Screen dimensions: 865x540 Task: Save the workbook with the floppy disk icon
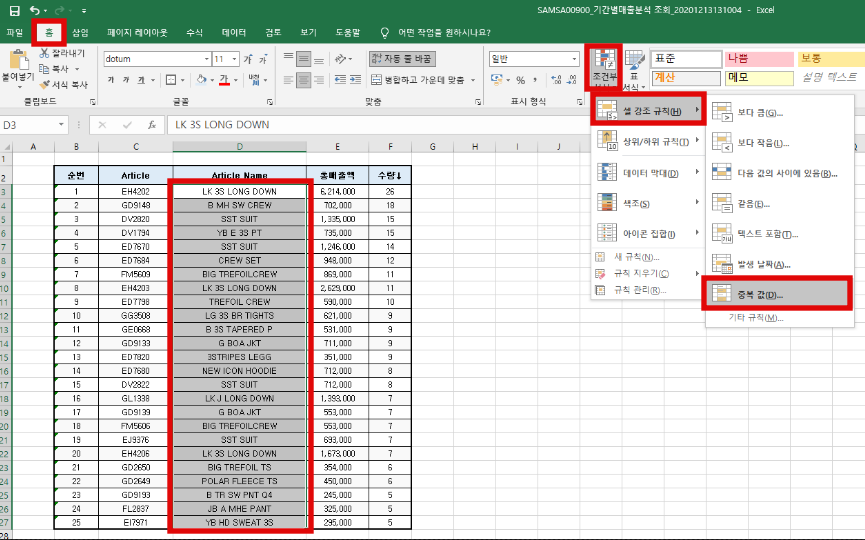(14, 10)
